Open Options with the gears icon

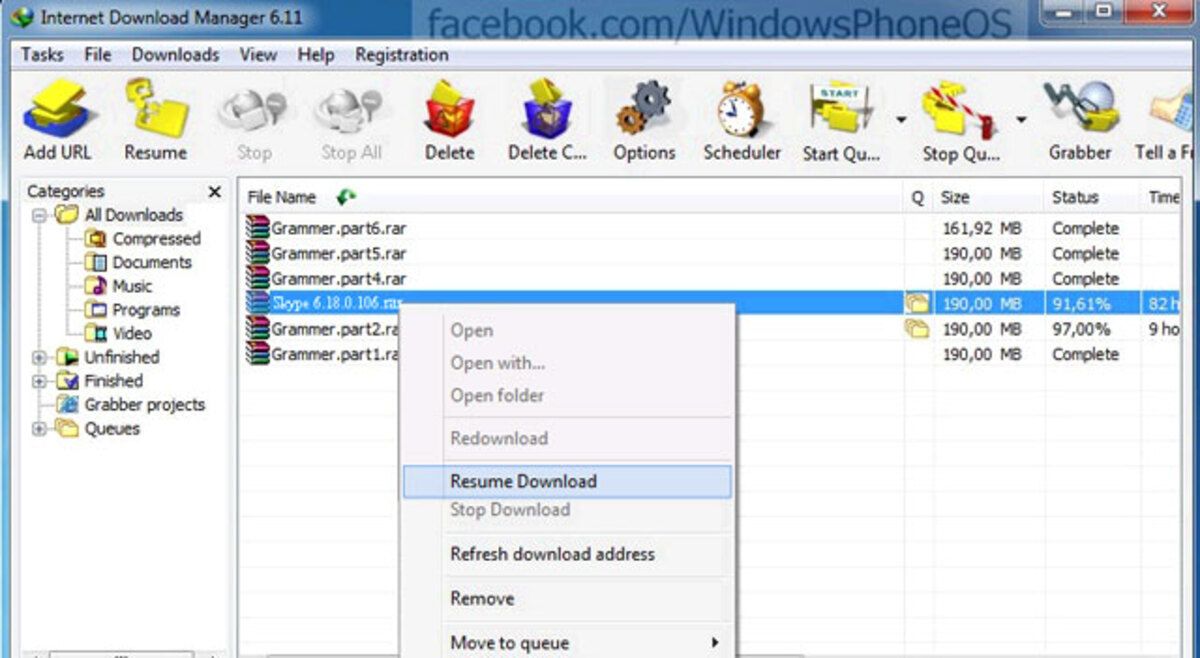(x=643, y=108)
